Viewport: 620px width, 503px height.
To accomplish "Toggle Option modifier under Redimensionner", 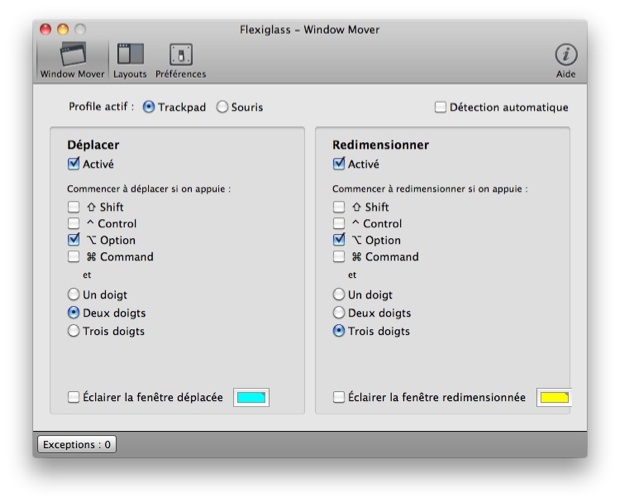I will tap(339, 240).
